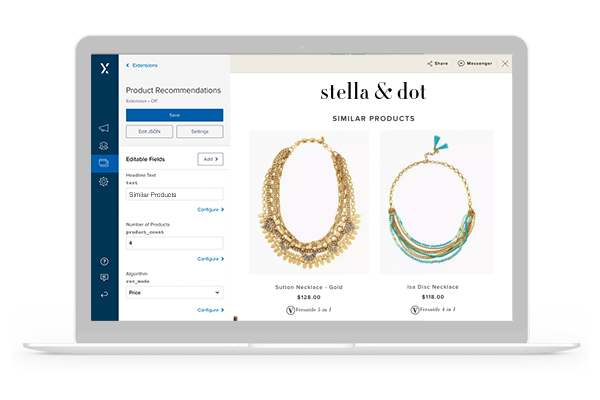
Task: Click the $128.00 price
Action: [x=309, y=297]
